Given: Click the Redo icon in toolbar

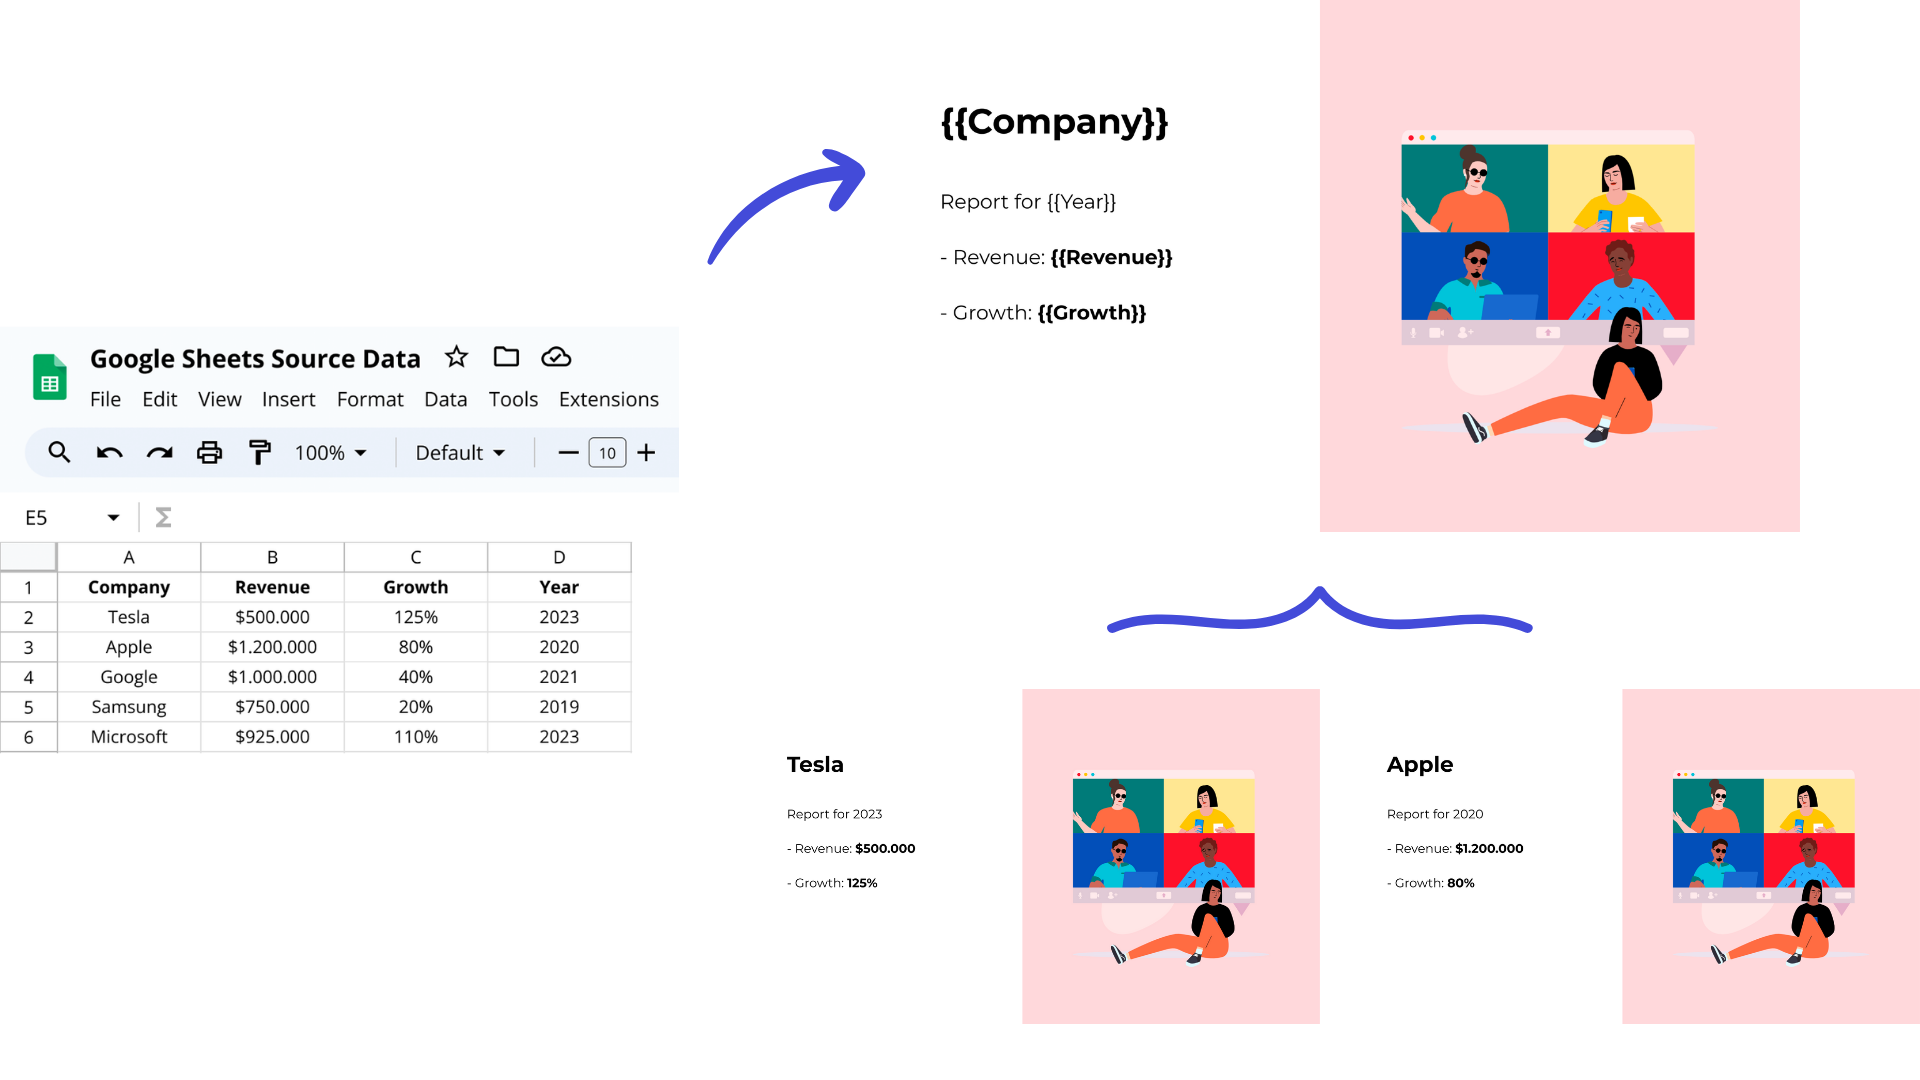Looking at the screenshot, I should click(x=160, y=452).
